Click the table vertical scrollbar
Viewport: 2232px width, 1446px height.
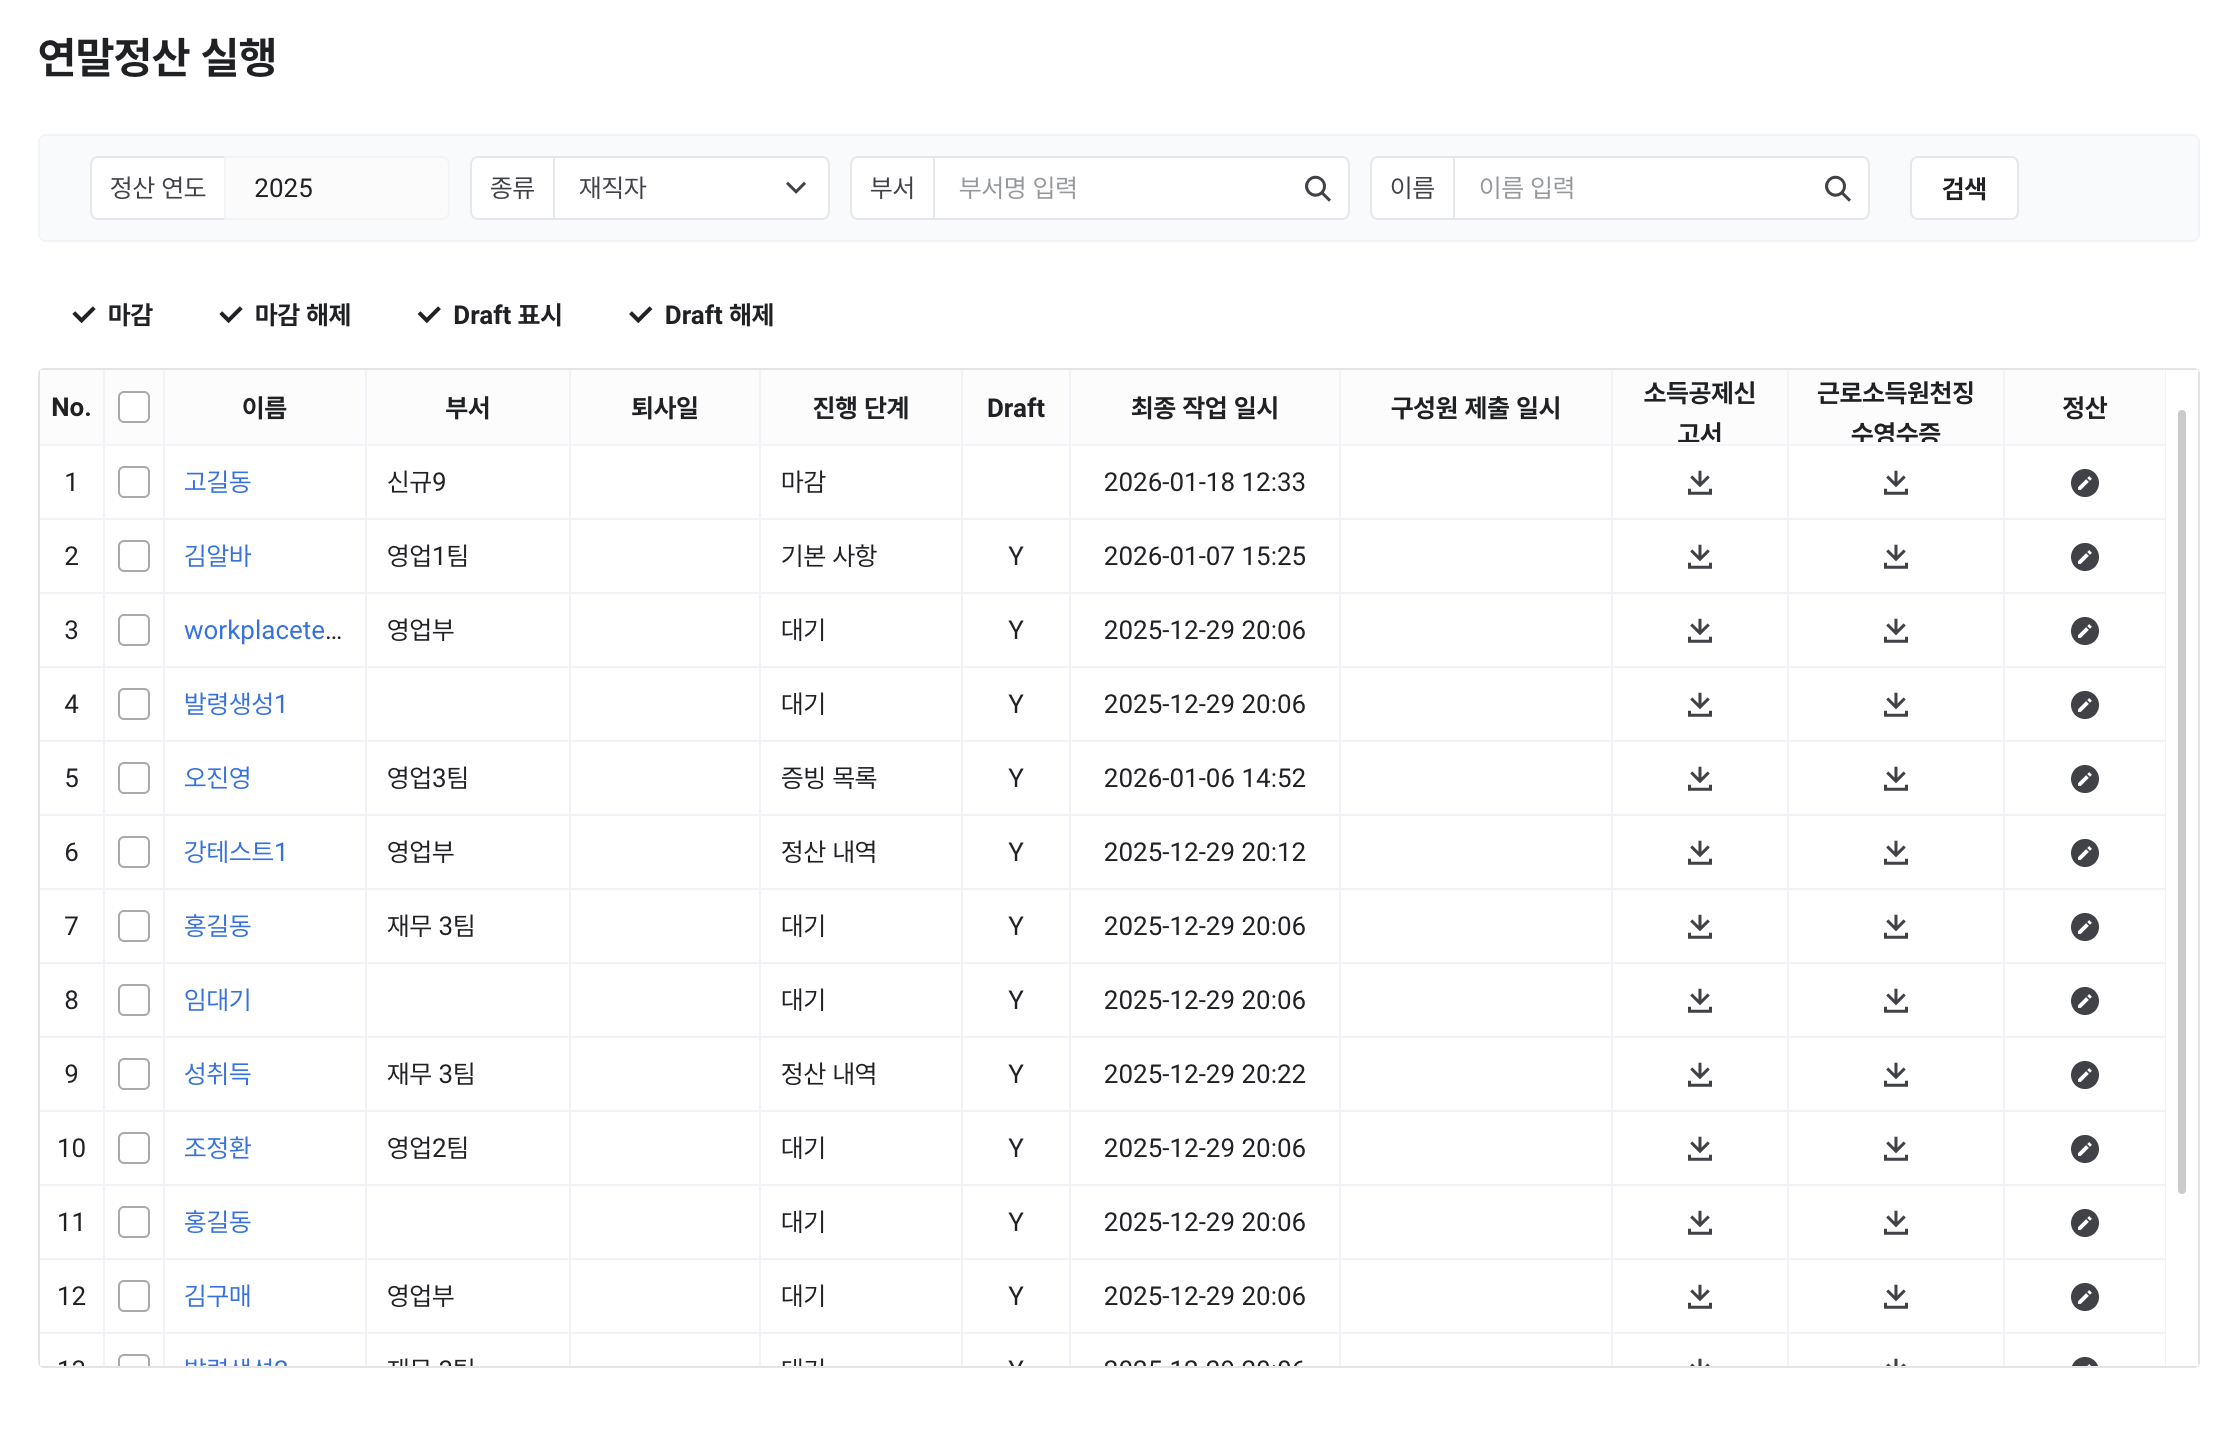[2181, 800]
